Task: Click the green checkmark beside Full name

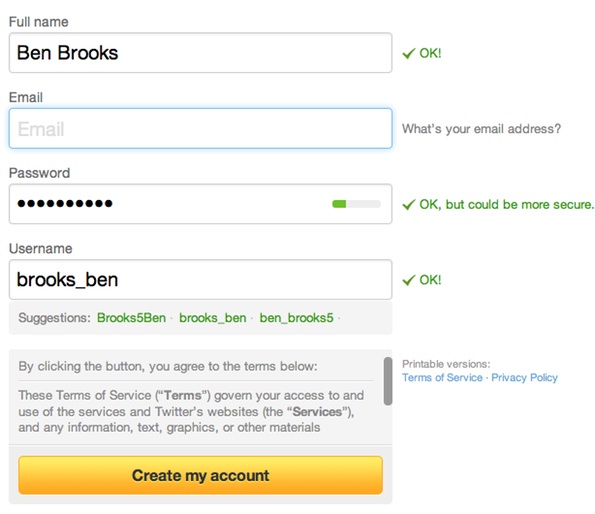Action: pos(409,53)
